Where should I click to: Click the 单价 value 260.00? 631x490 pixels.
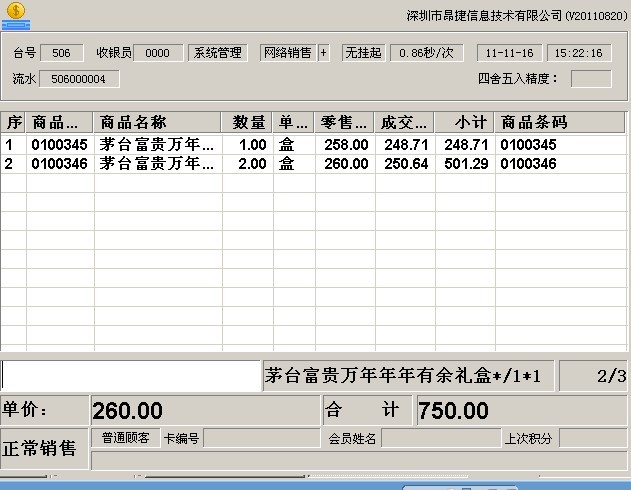(x=205, y=410)
